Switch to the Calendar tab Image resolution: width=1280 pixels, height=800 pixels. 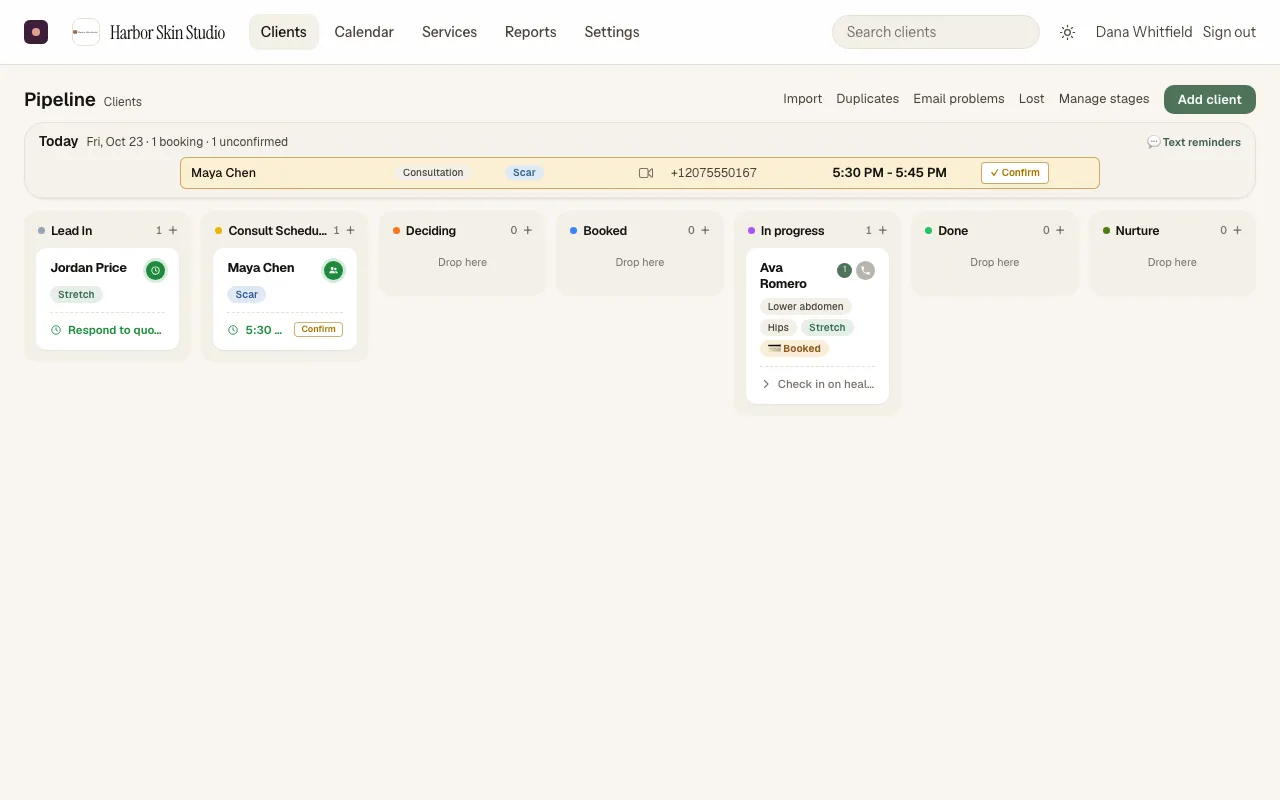click(x=364, y=32)
